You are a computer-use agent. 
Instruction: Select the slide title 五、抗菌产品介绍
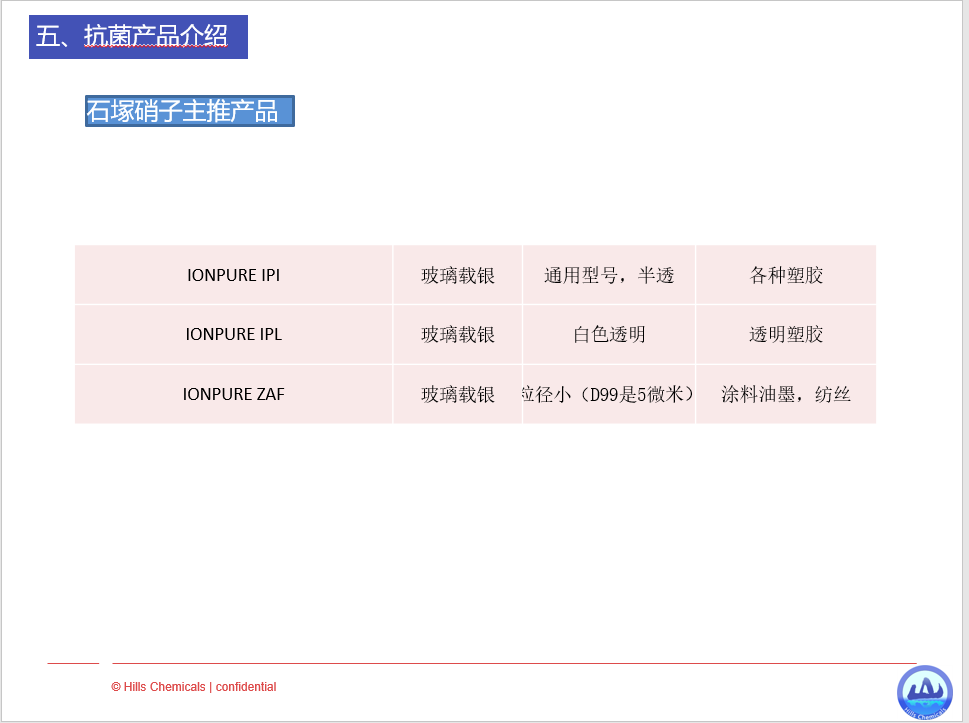[138, 37]
